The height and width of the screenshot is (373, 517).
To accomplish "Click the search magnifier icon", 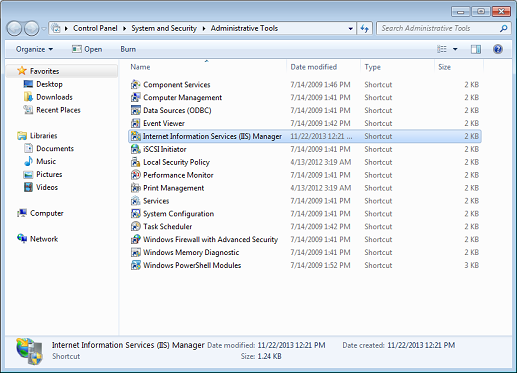I will 504,29.
